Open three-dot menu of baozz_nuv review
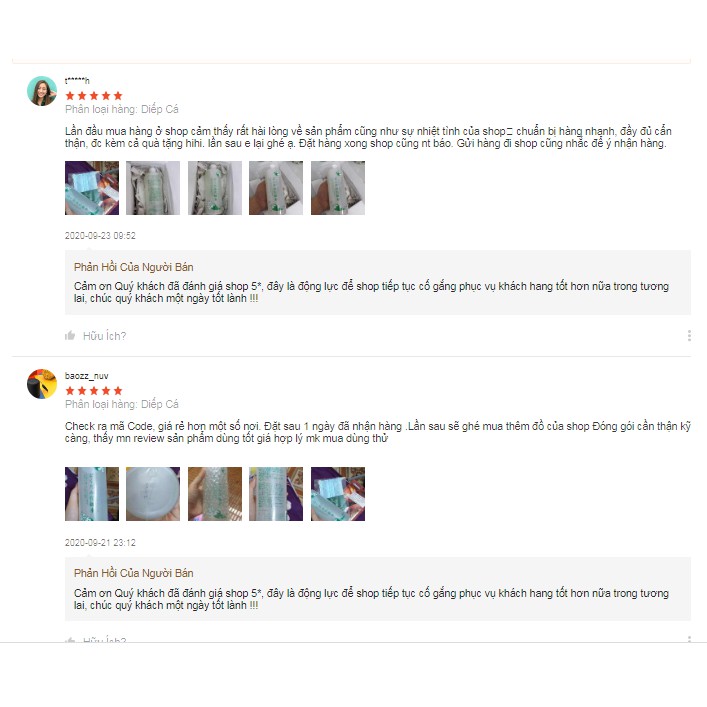Screen dimensions: 707x707 pyautogui.click(x=689, y=639)
